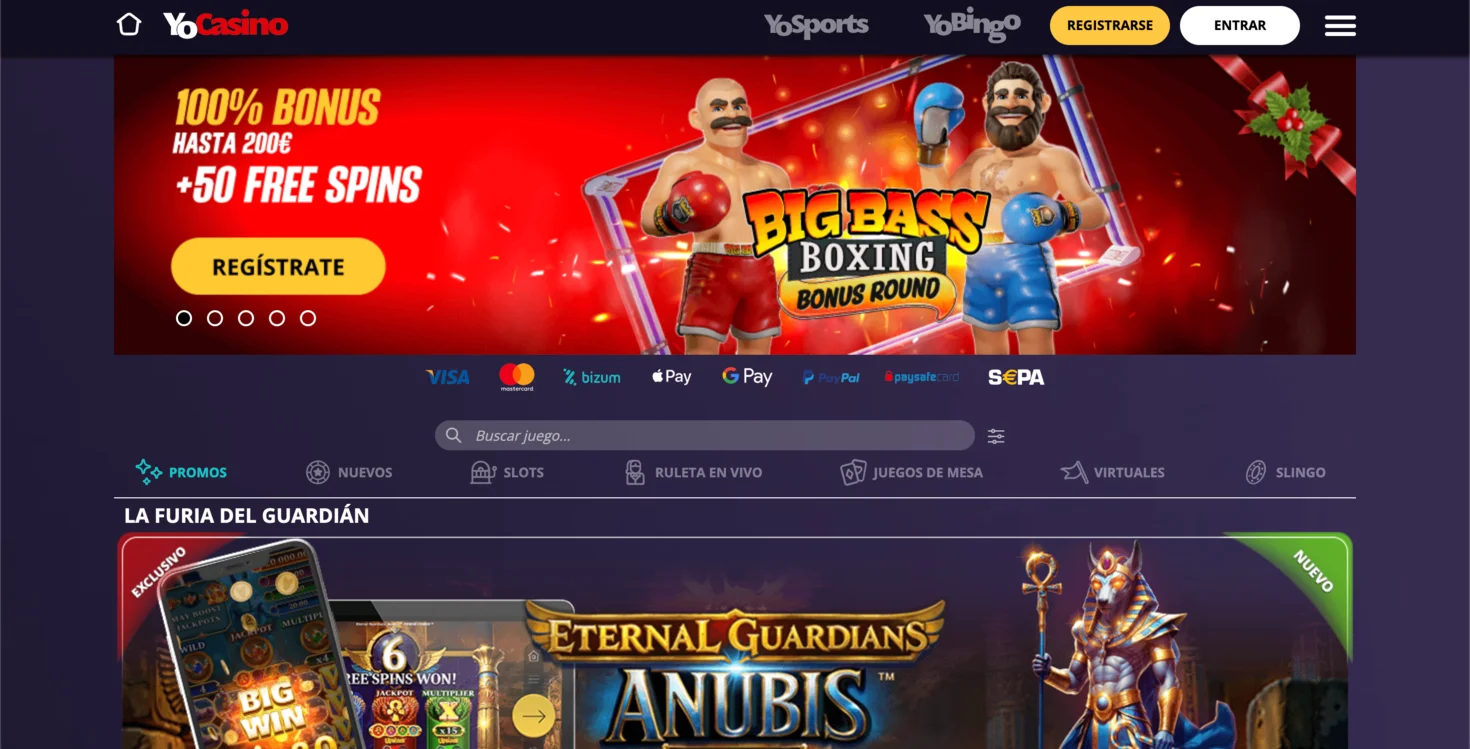Click the Entrar login button
This screenshot has height=749, width=1470.
[1240, 26]
